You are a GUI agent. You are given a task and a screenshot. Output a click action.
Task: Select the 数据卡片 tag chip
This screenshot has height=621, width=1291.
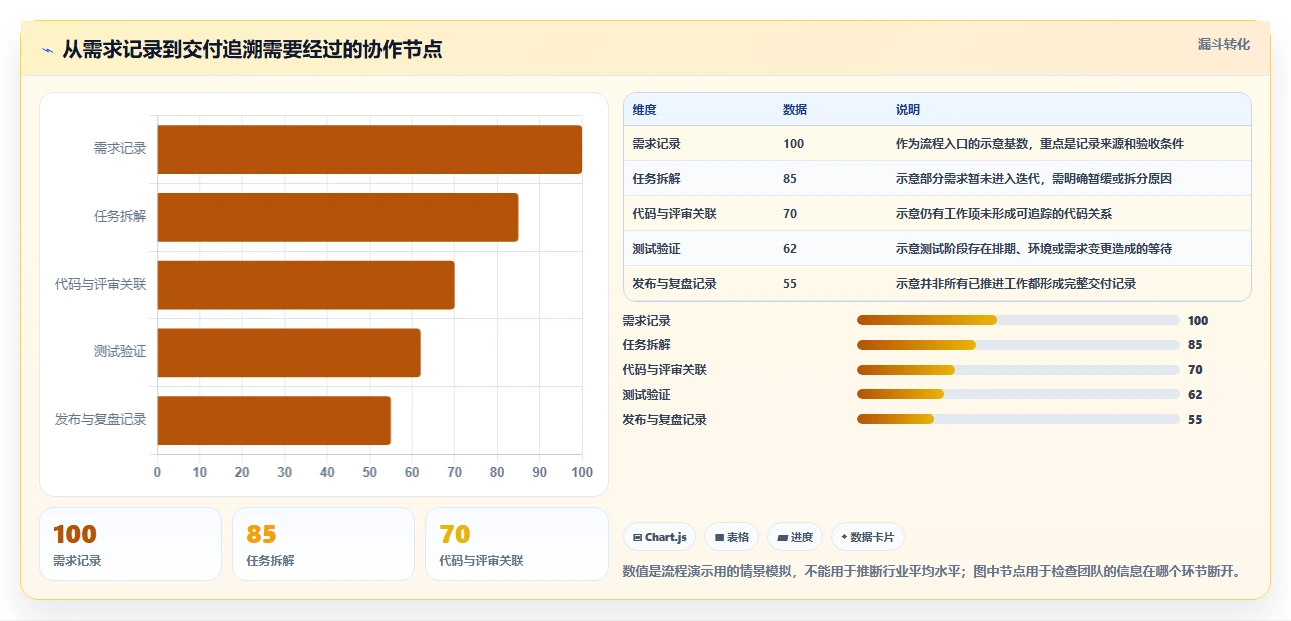867,537
